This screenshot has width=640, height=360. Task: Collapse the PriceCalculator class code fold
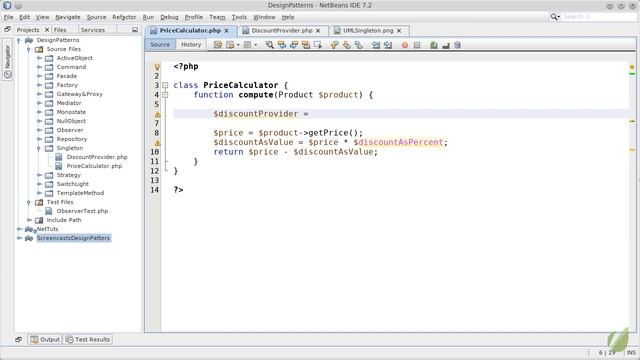point(165,85)
